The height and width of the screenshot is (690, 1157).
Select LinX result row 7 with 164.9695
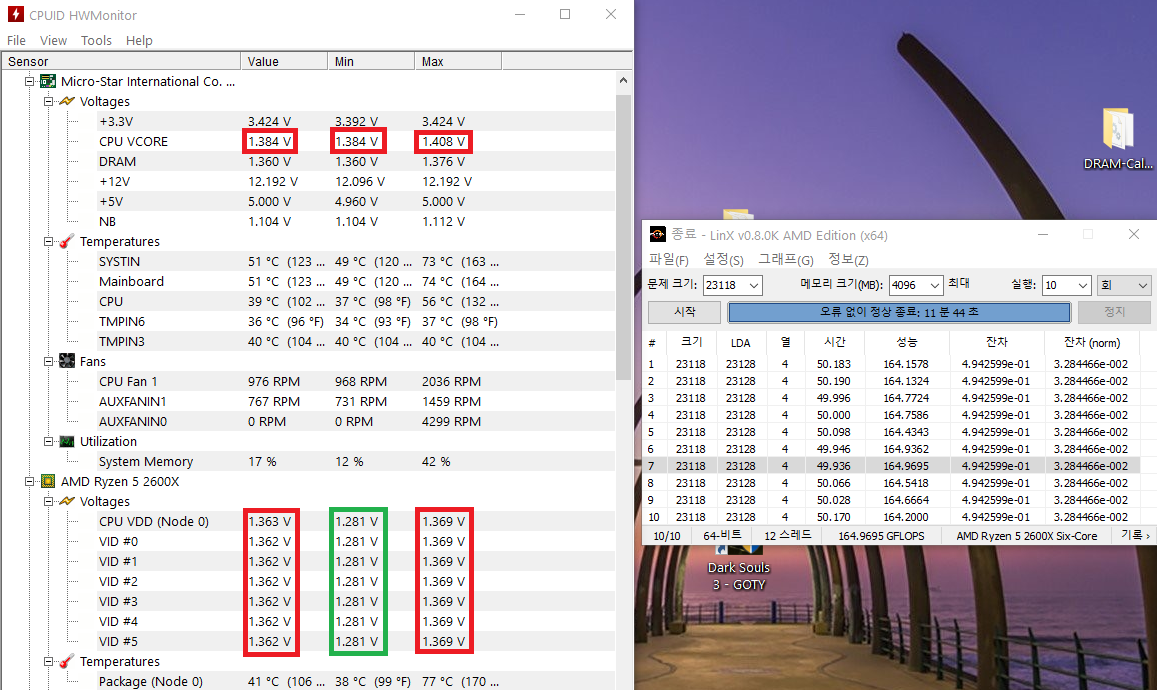point(893,466)
